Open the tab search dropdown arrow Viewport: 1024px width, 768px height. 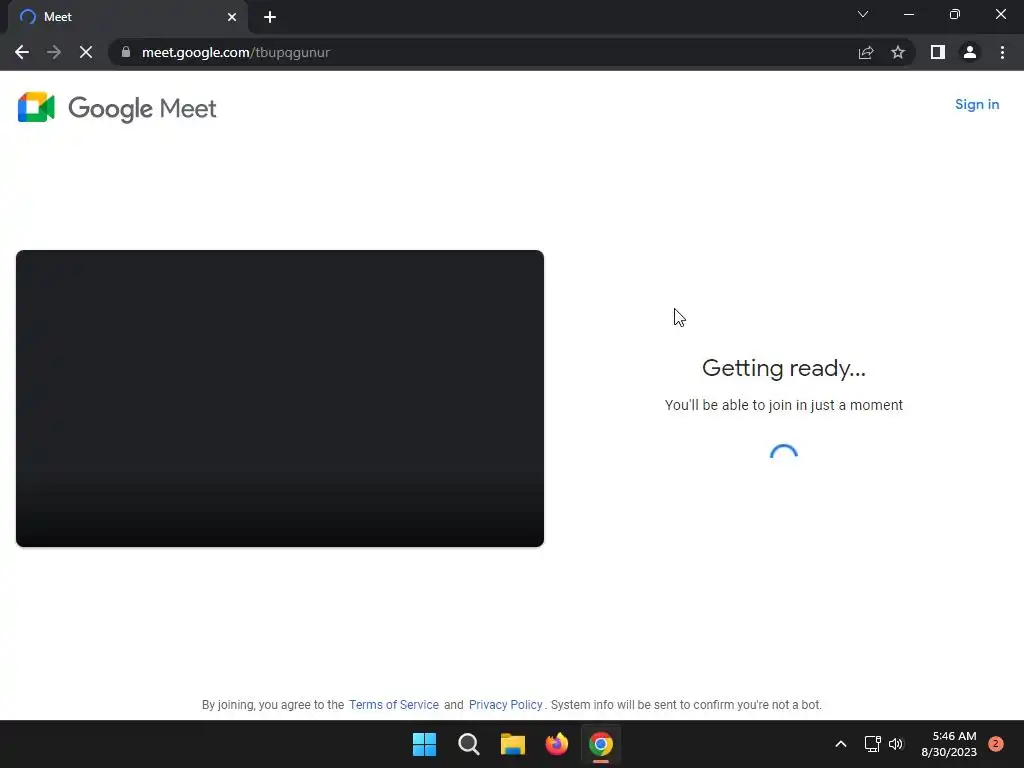coord(863,14)
